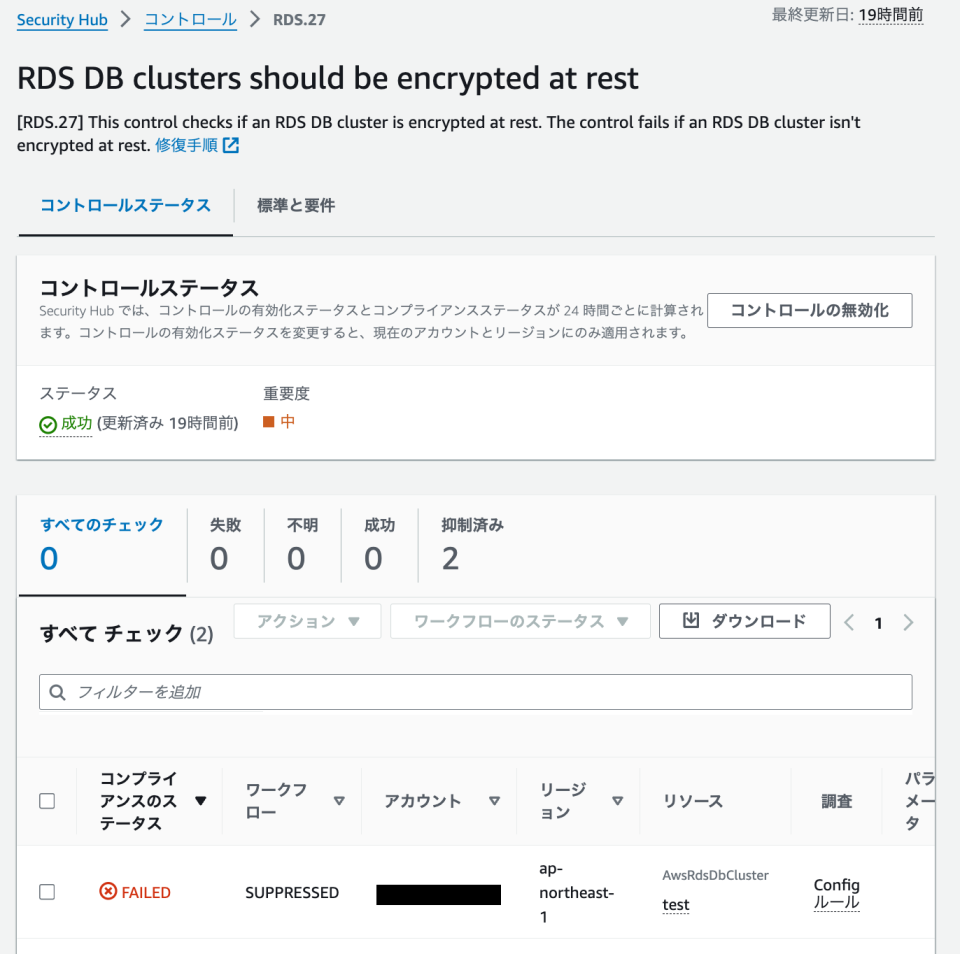960x954 pixels.
Task: Toggle the select-all checkbox in table header
Action: pos(46,801)
